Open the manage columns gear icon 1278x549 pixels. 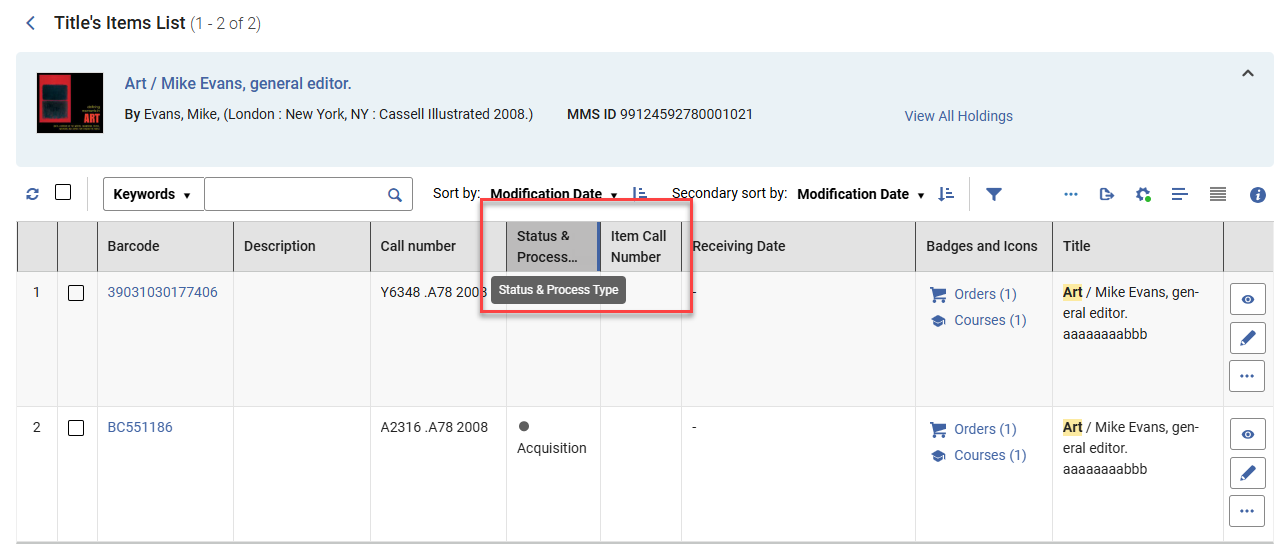1143,194
